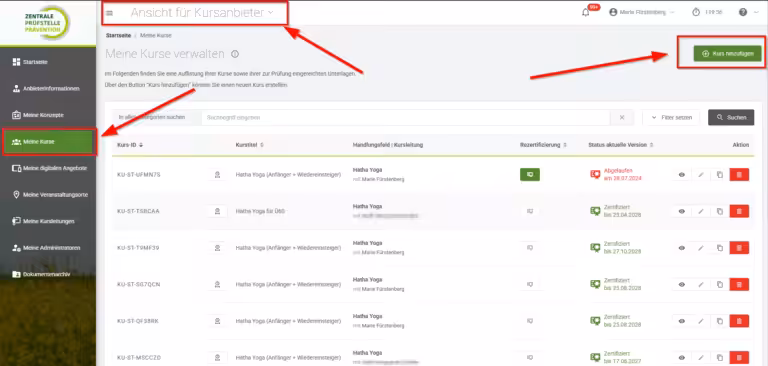This screenshot has width=768, height=366.
Task: Open the hamburger menu in the top bar
Action: pos(109,13)
